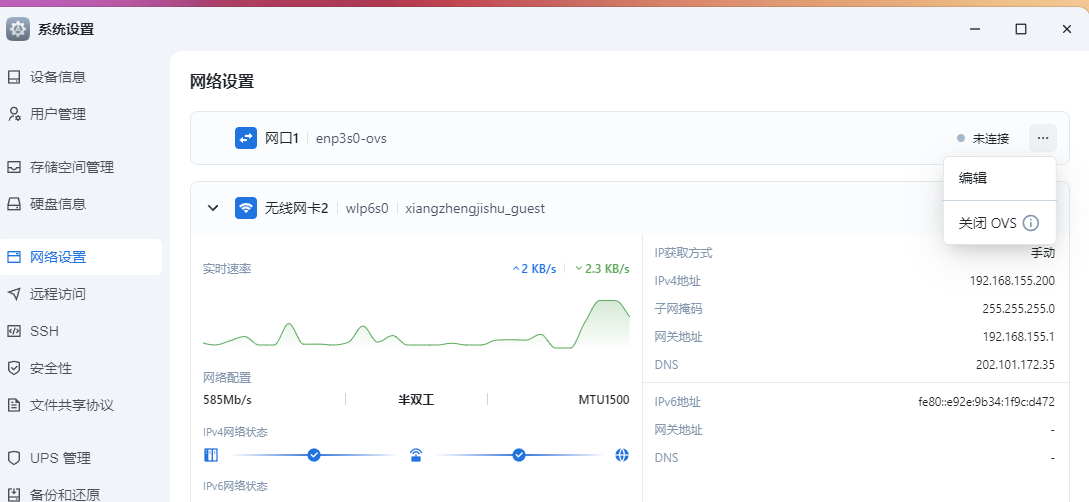Image resolution: width=1089 pixels, height=502 pixels.
Task: Collapse the 无线网卡2 network panel
Action: pyautogui.click(x=212, y=208)
